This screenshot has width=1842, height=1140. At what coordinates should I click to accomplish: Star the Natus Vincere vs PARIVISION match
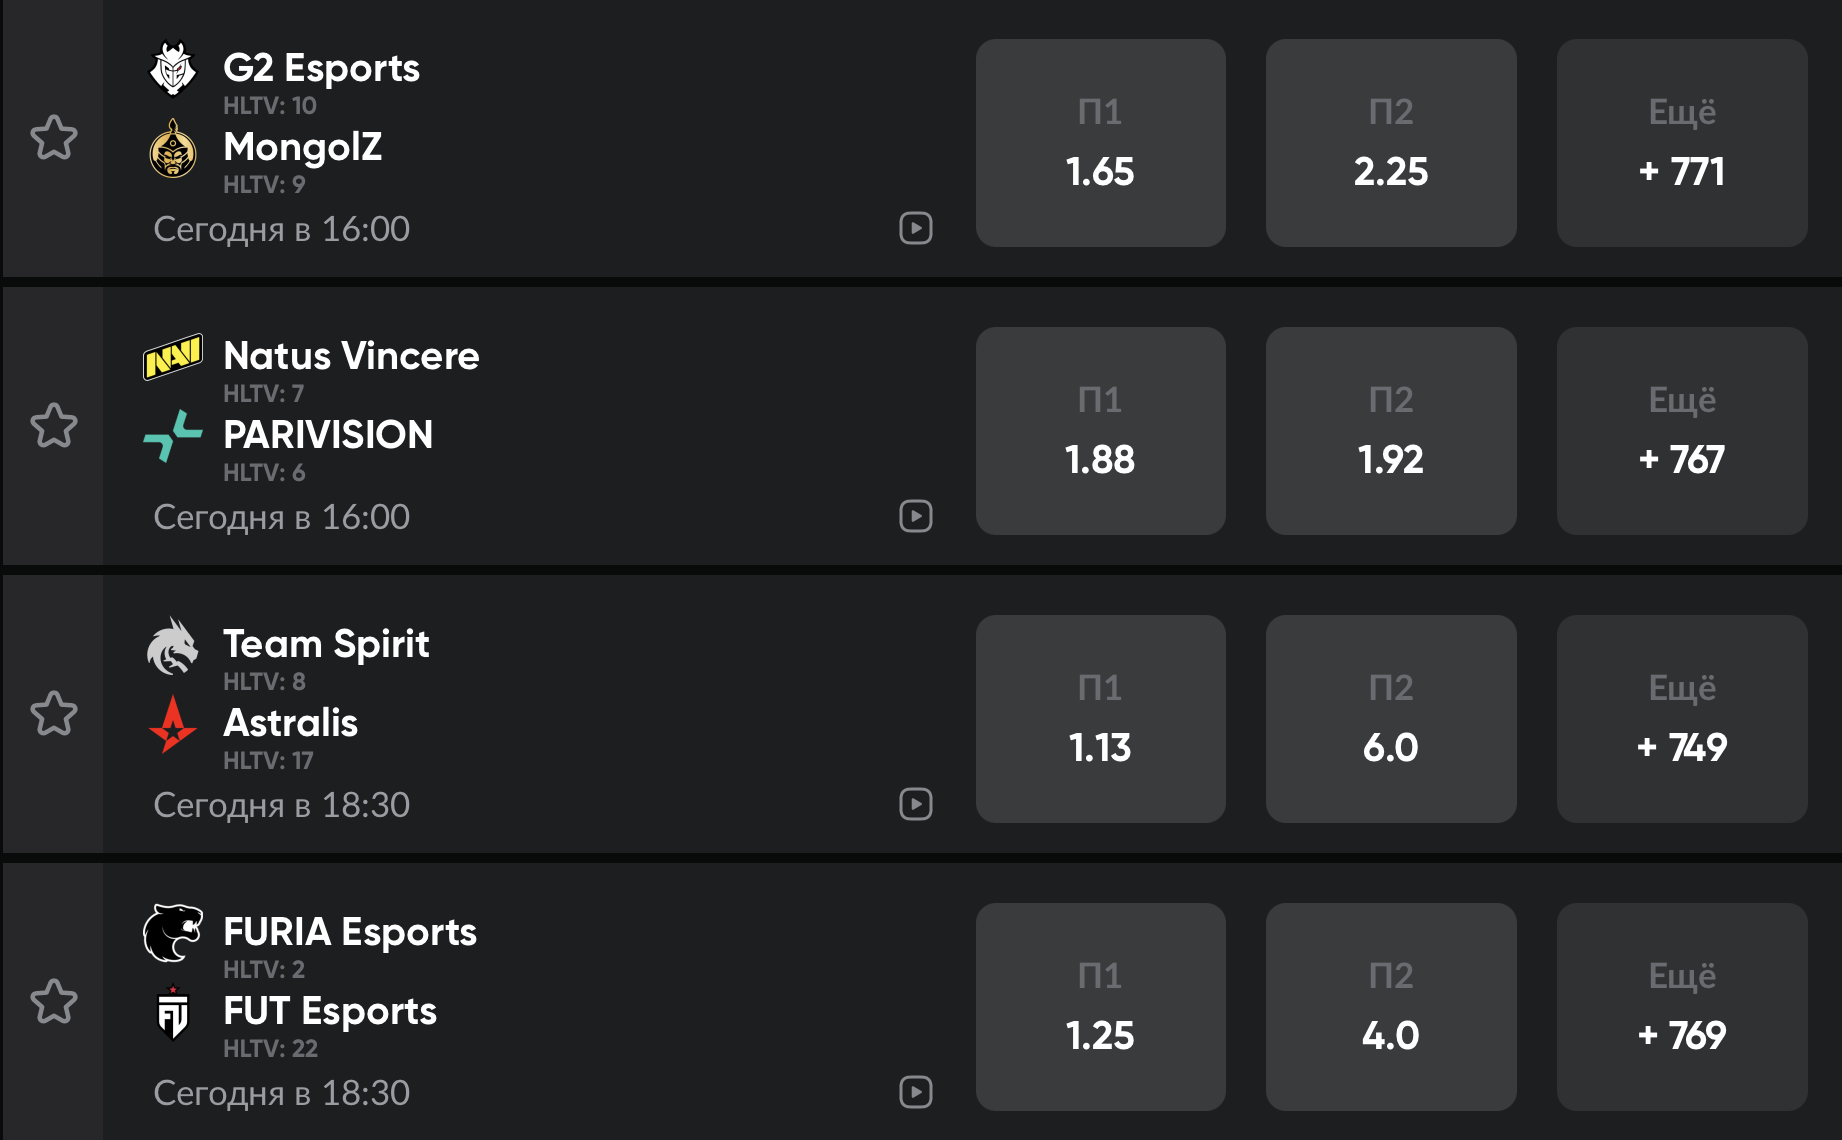(54, 426)
